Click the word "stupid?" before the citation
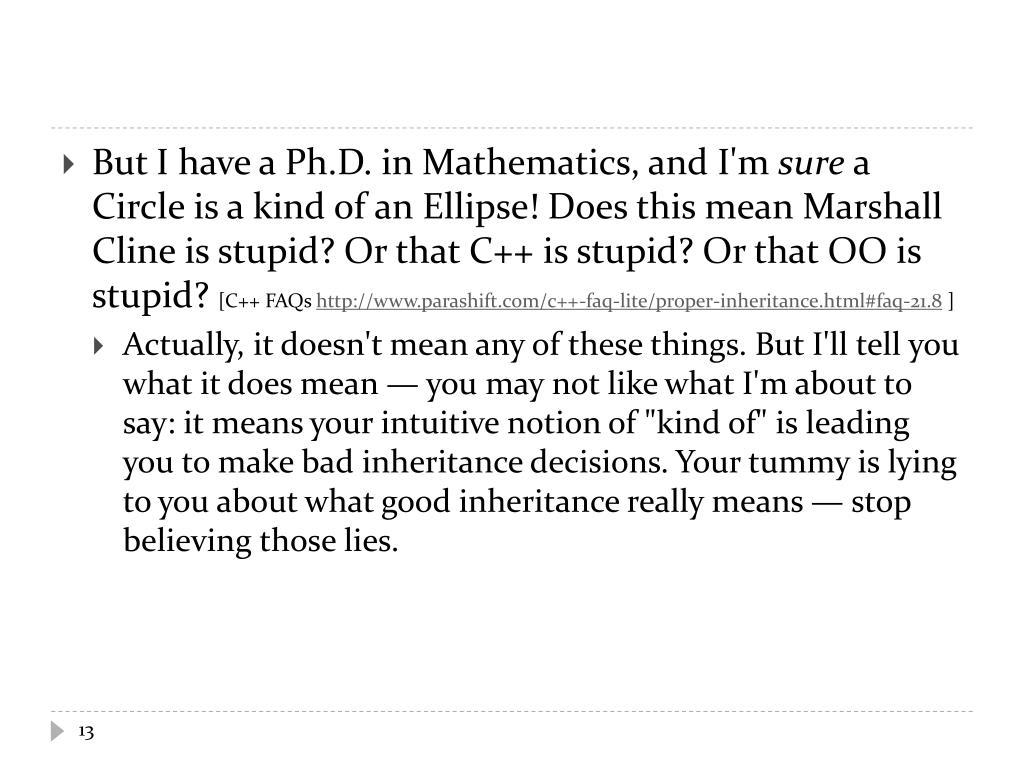This screenshot has height=768, width=1024. (150, 296)
